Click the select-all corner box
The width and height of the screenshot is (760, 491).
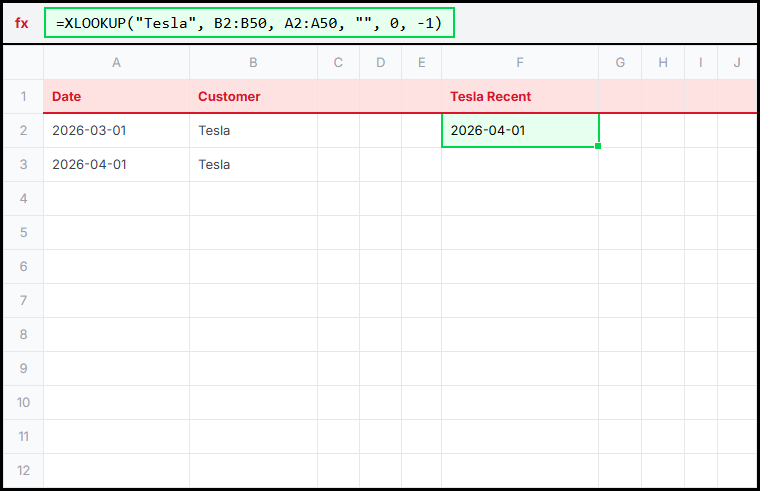(23, 63)
